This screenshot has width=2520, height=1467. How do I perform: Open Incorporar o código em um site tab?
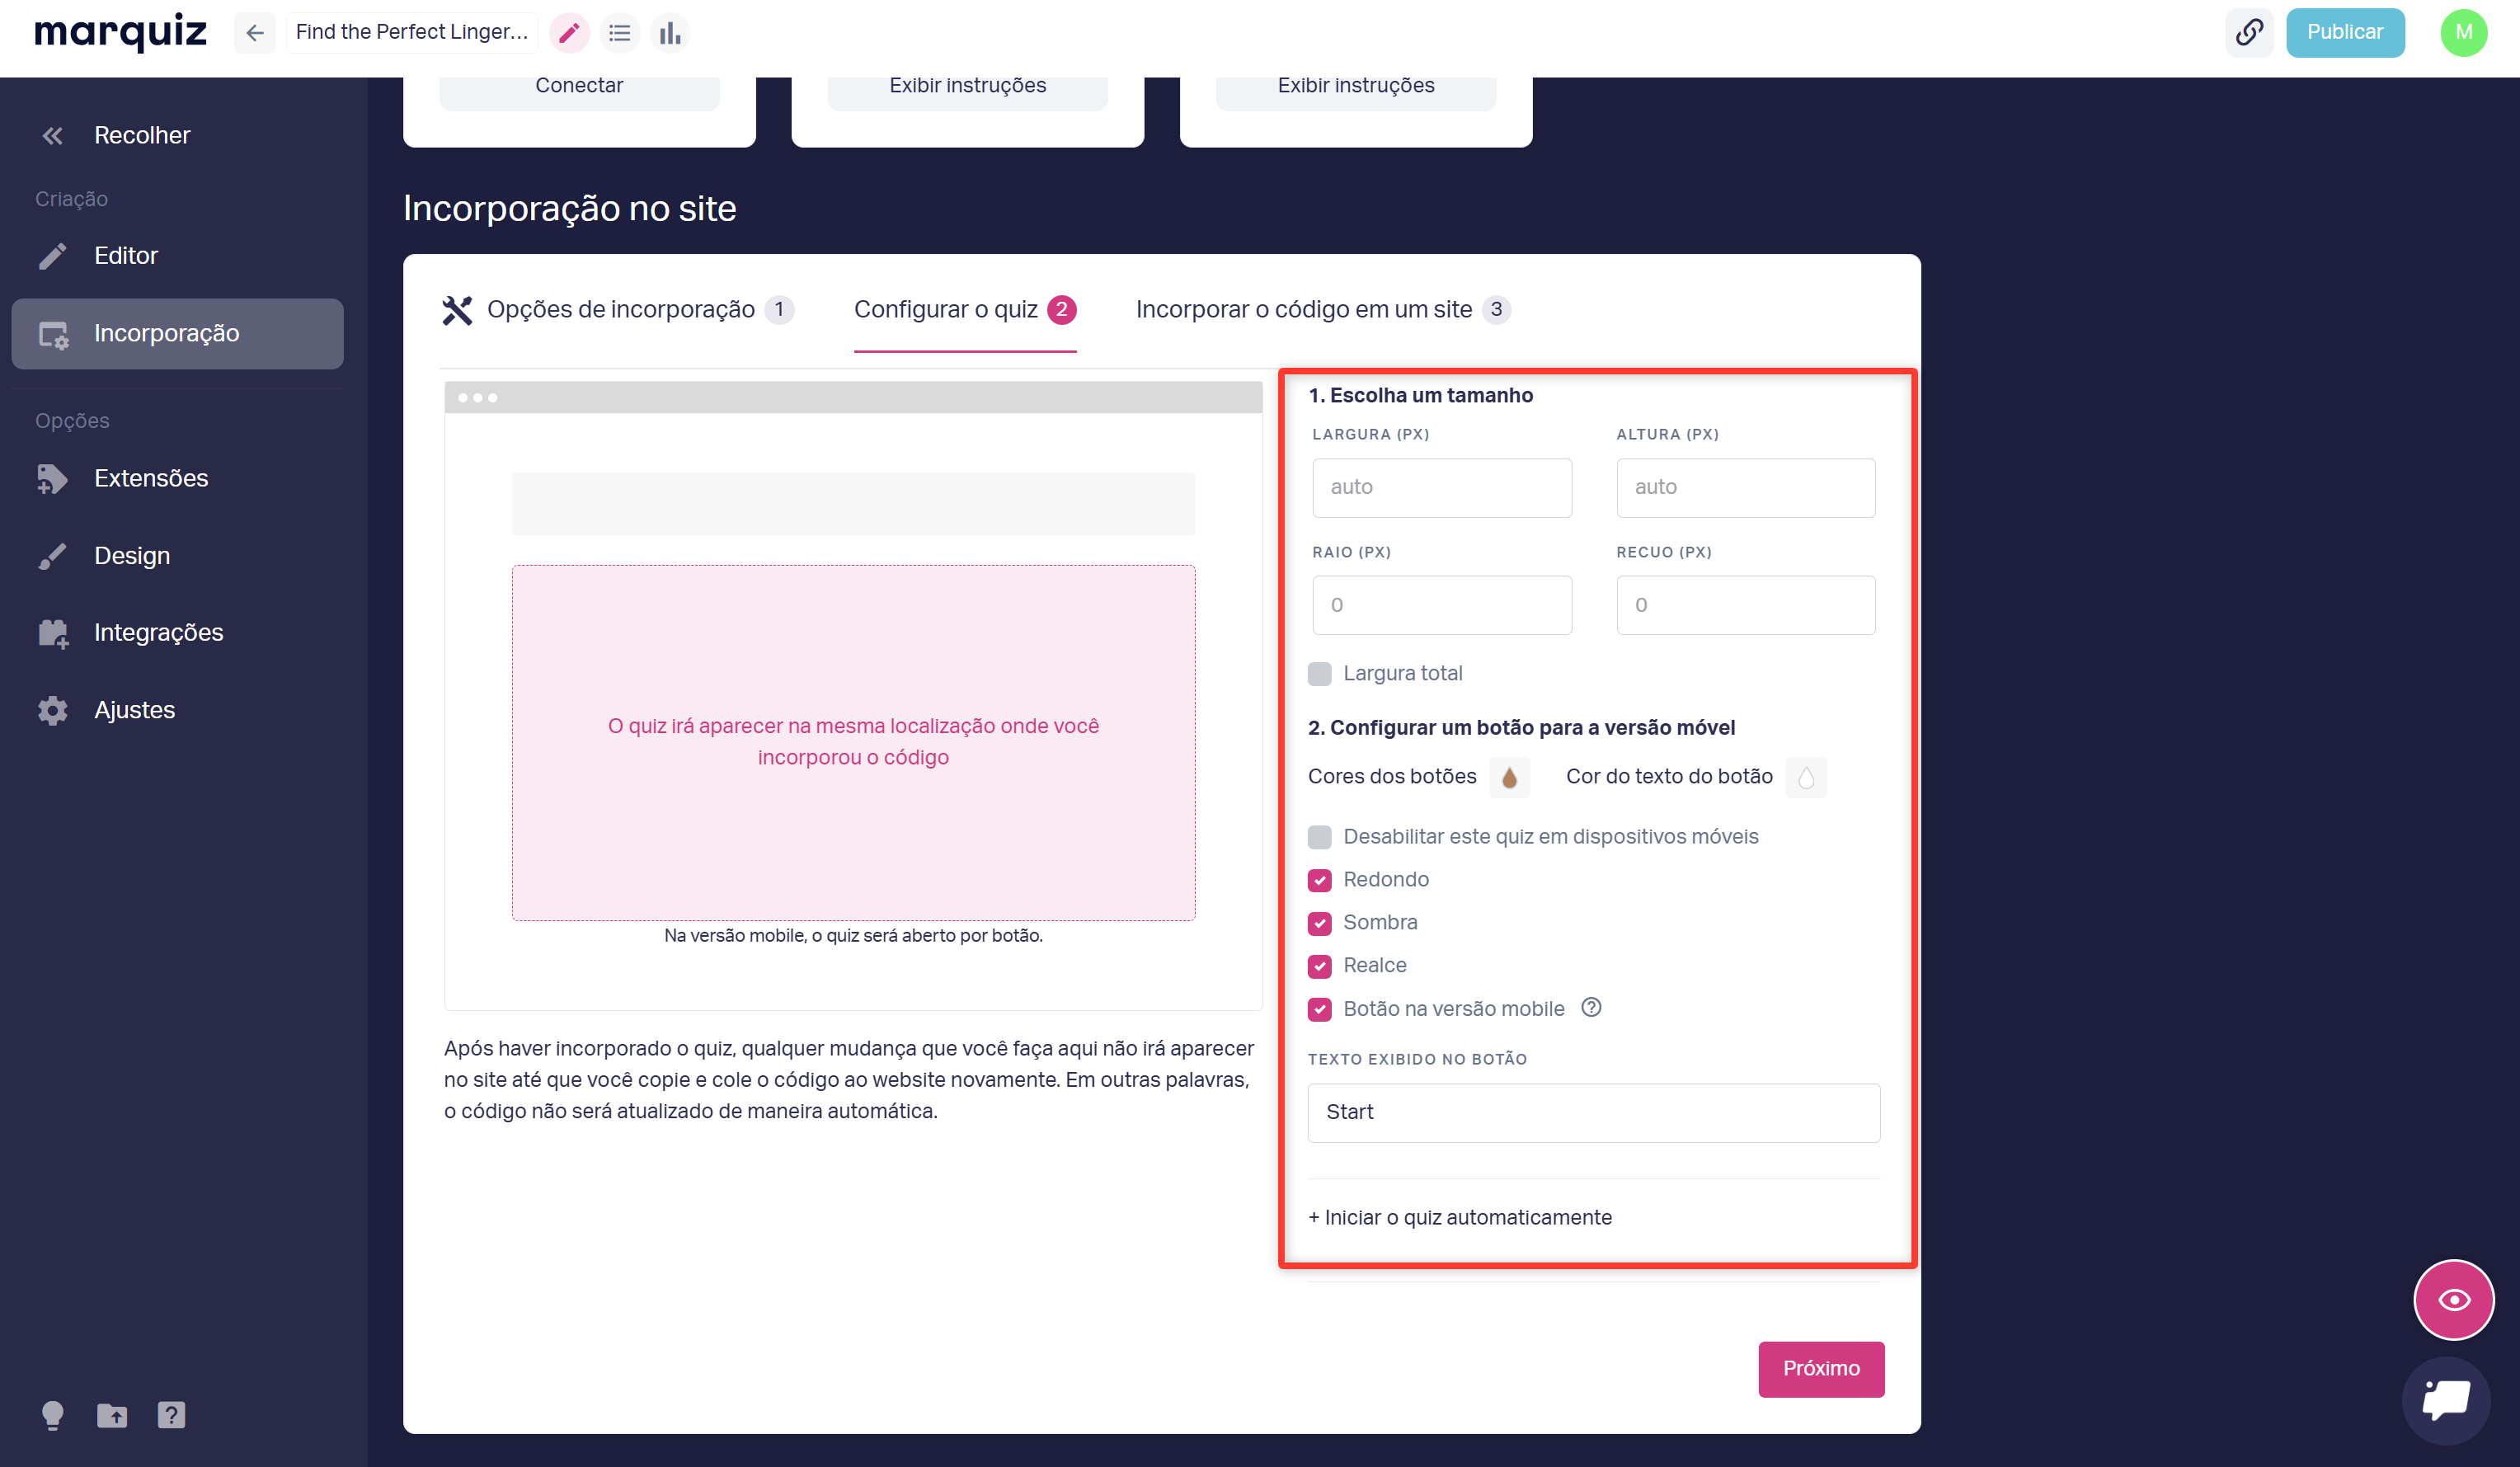point(1303,309)
